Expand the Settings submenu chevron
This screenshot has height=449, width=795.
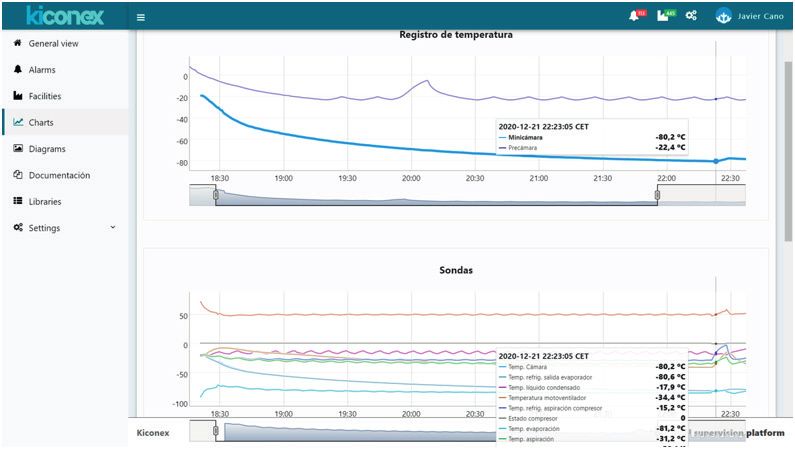tap(112, 228)
